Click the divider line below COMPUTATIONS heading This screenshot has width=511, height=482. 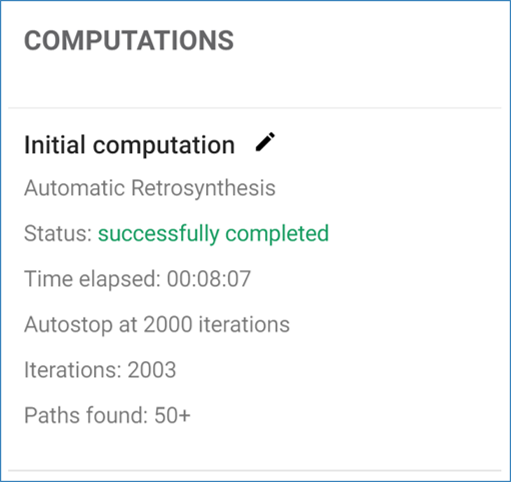(255, 108)
